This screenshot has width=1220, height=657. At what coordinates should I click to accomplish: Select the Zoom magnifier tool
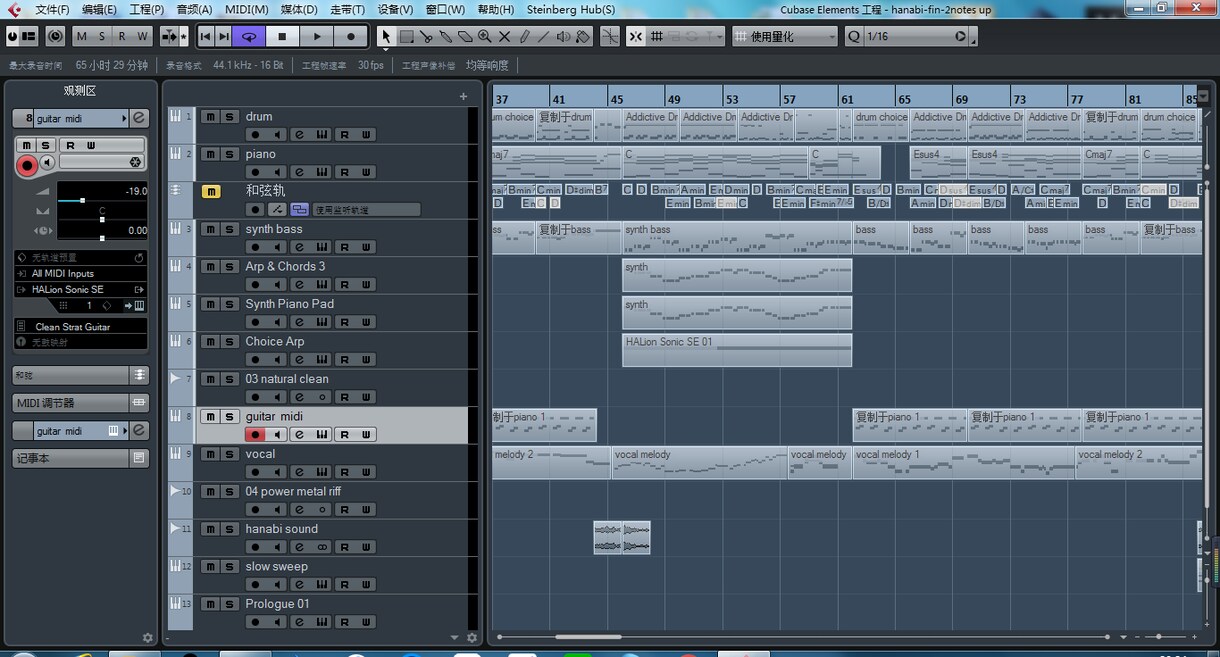click(485, 36)
